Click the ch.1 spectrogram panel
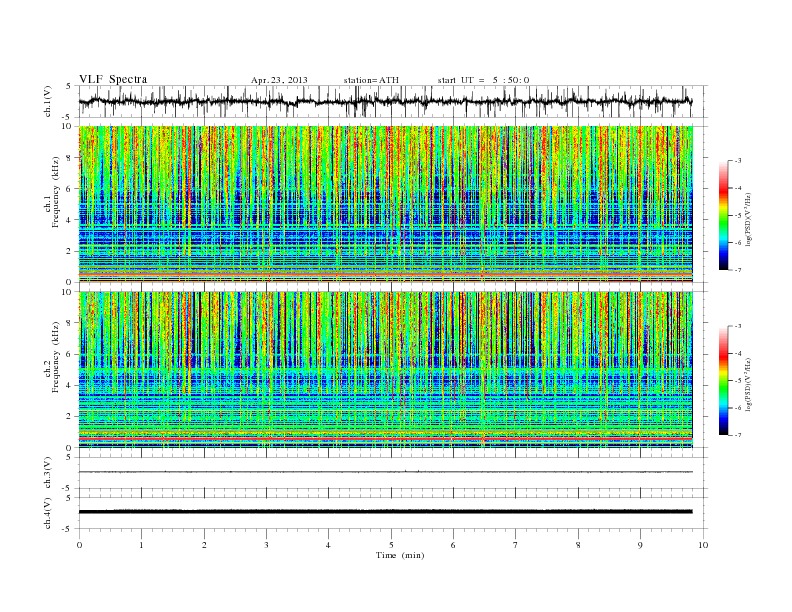Screen dimensions: 792x612 pos(386,204)
